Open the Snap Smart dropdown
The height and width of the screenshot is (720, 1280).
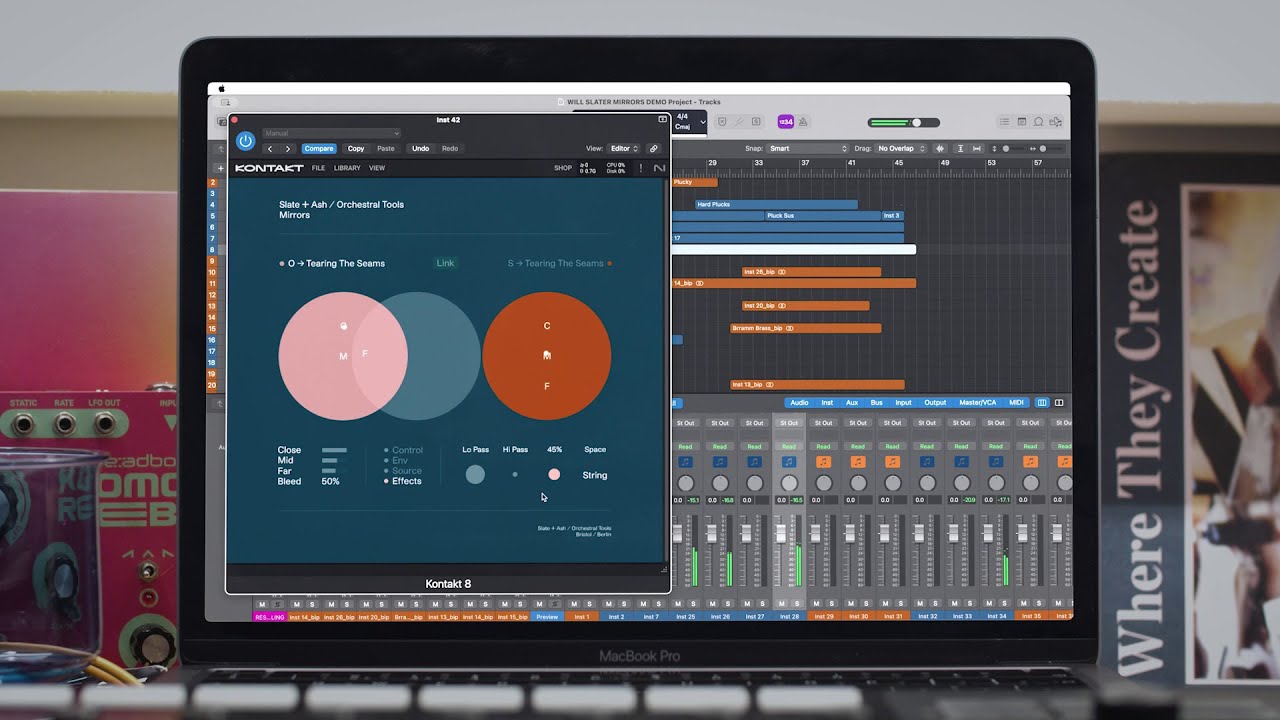[808, 149]
